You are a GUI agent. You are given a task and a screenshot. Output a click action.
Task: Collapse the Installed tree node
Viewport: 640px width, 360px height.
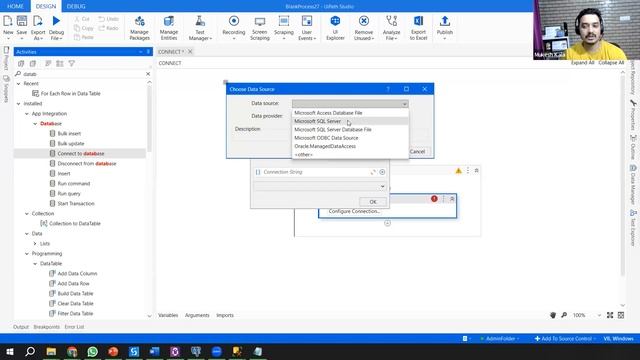click(x=18, y=104)
